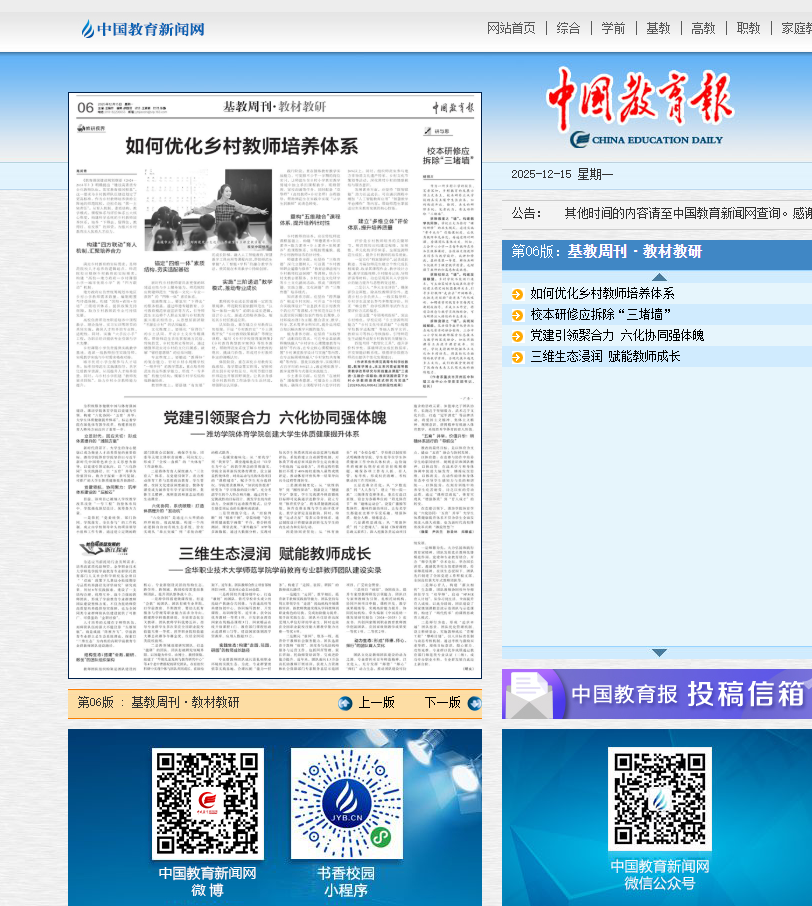
Task: Open the 职教 navigation item
Action: coord(748,28)
